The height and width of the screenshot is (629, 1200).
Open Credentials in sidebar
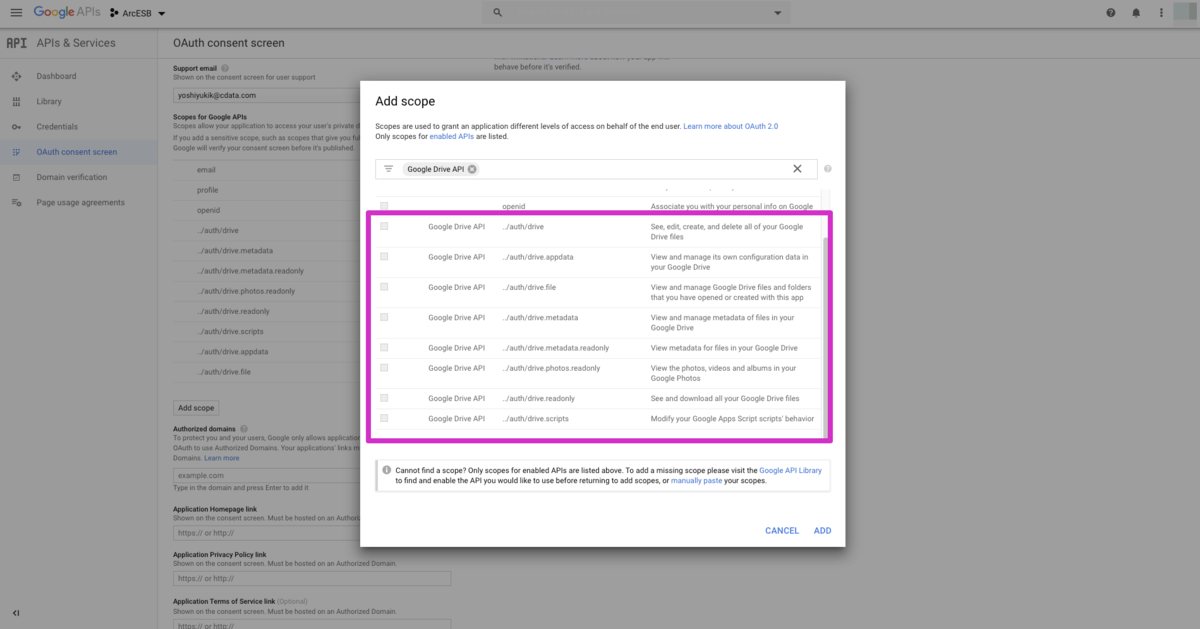pos(57,127)
